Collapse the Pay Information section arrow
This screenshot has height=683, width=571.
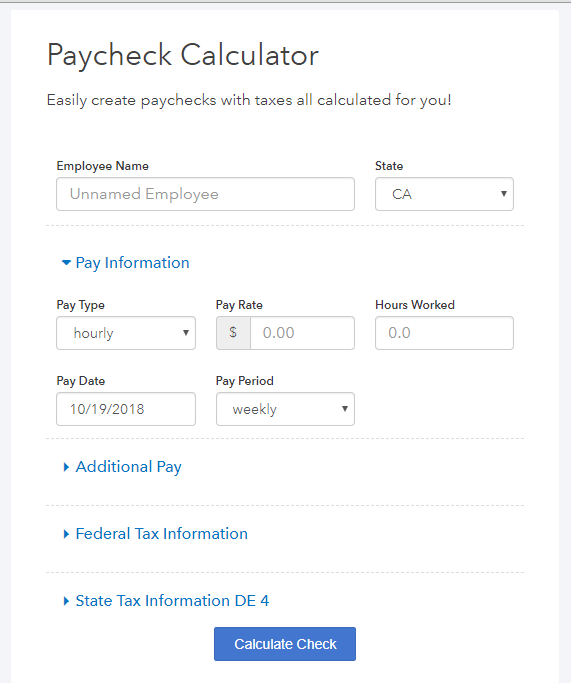(66, 262)
